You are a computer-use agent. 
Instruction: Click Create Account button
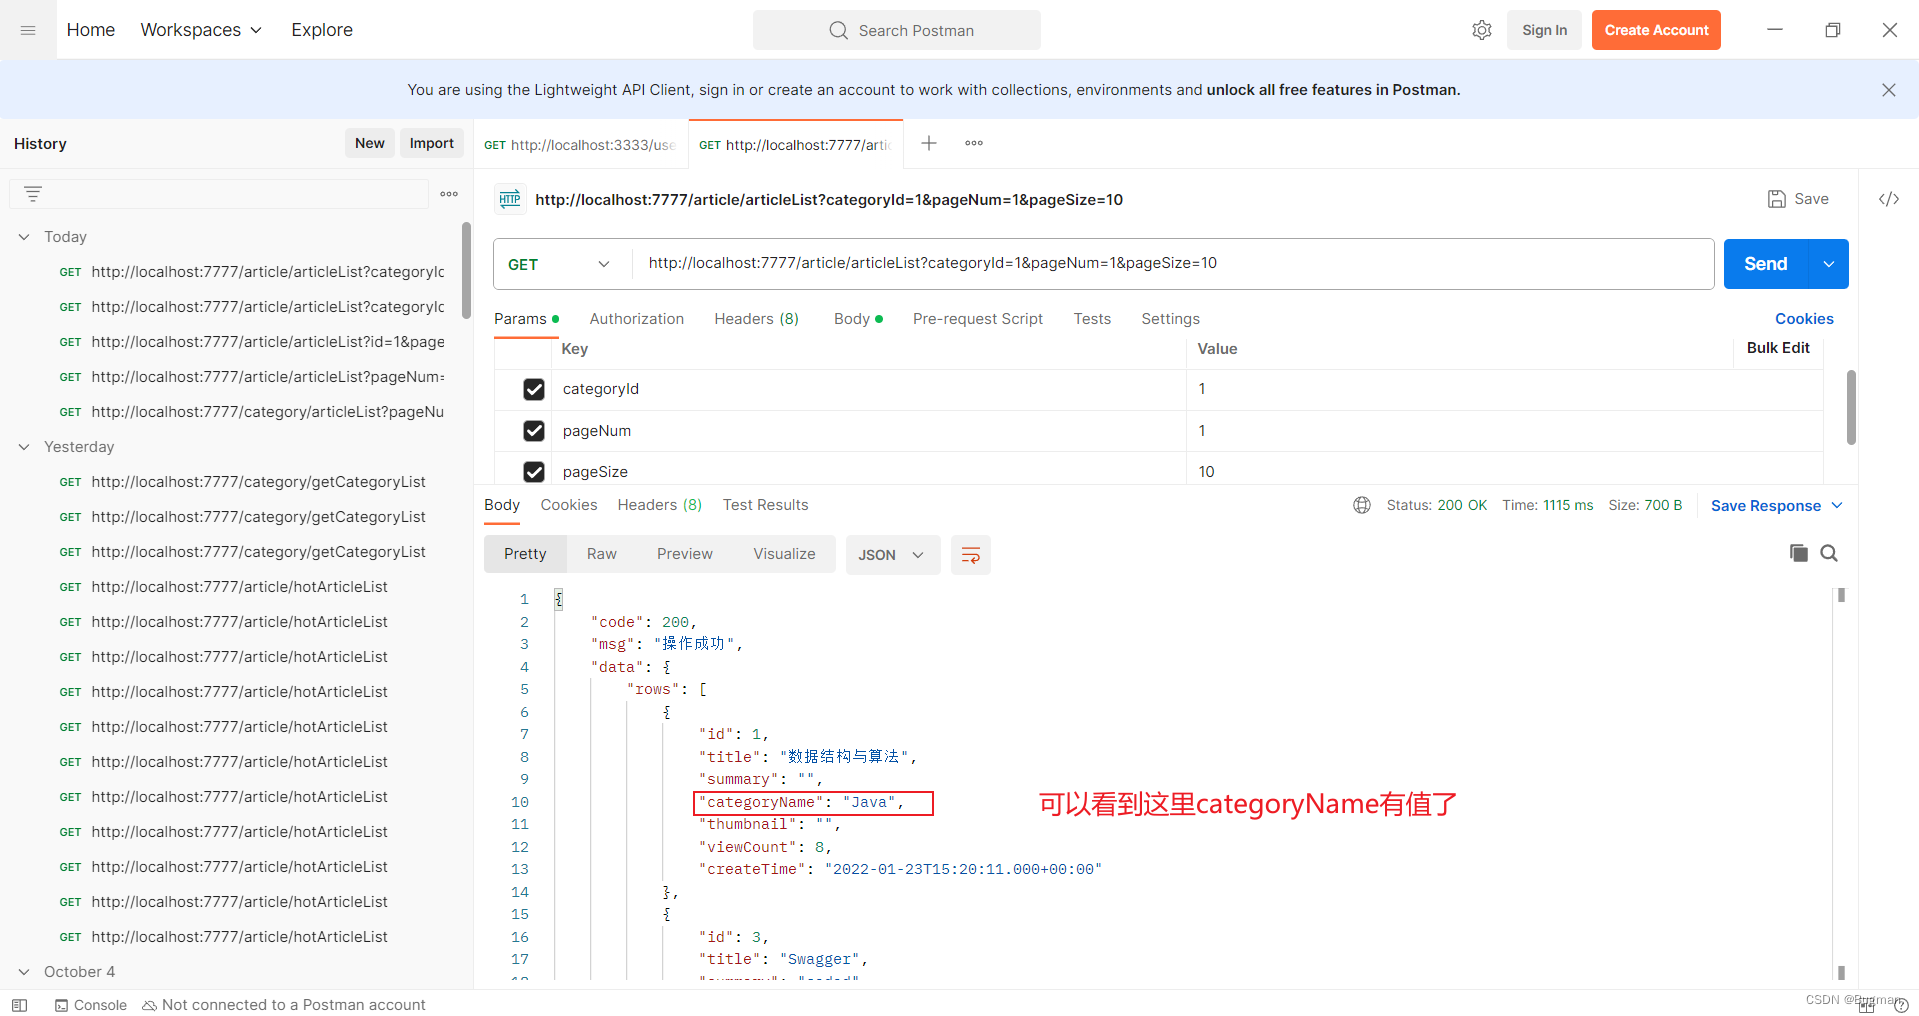tap(1657, 30)
